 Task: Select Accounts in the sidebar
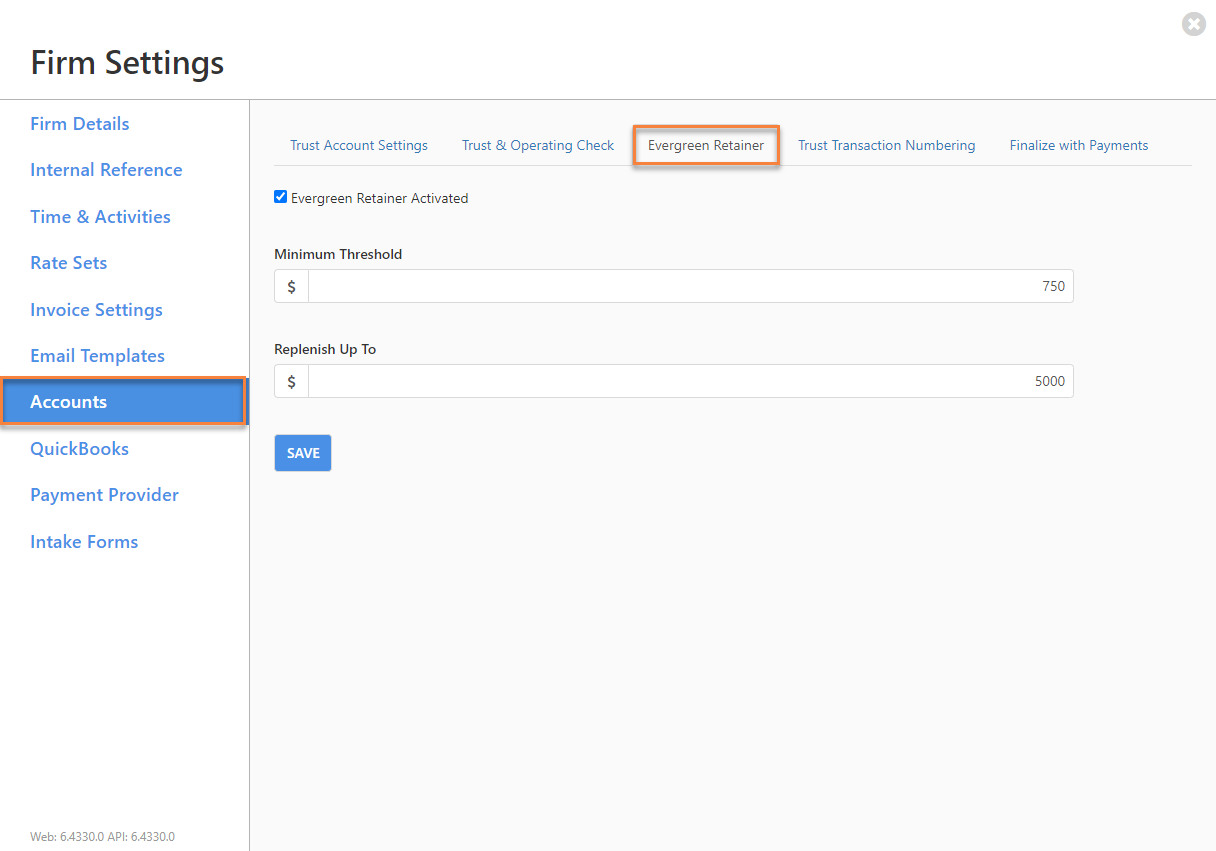69,402
